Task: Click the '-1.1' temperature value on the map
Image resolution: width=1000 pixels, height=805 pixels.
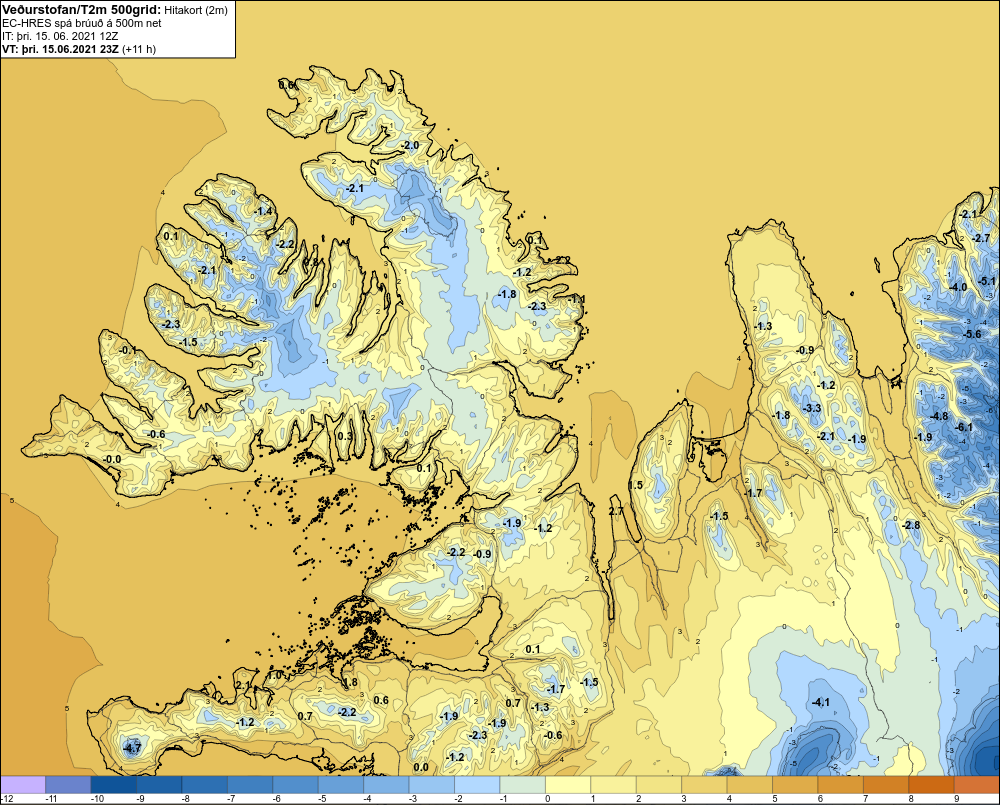Action: [577, 299]
